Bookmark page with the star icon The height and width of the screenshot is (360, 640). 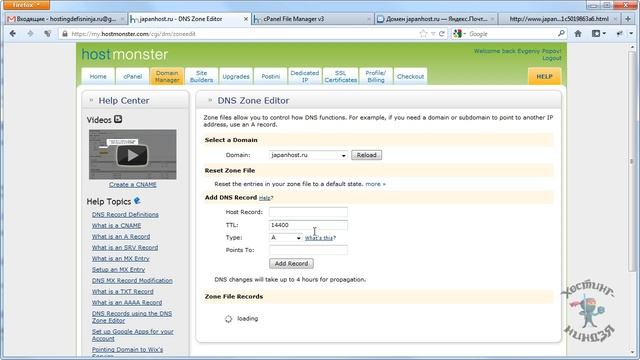click(423, 34)
